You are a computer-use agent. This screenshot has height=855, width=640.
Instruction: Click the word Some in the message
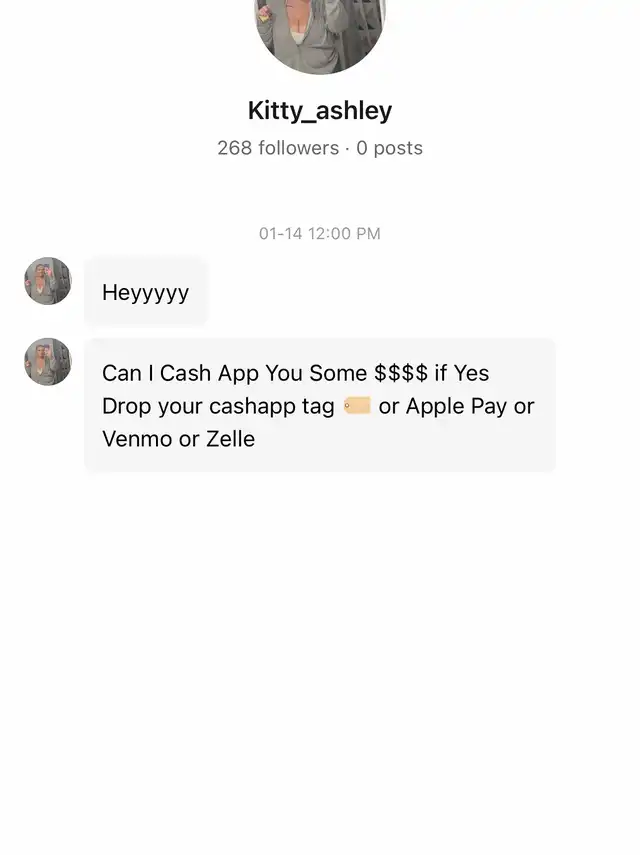(338, 373)
